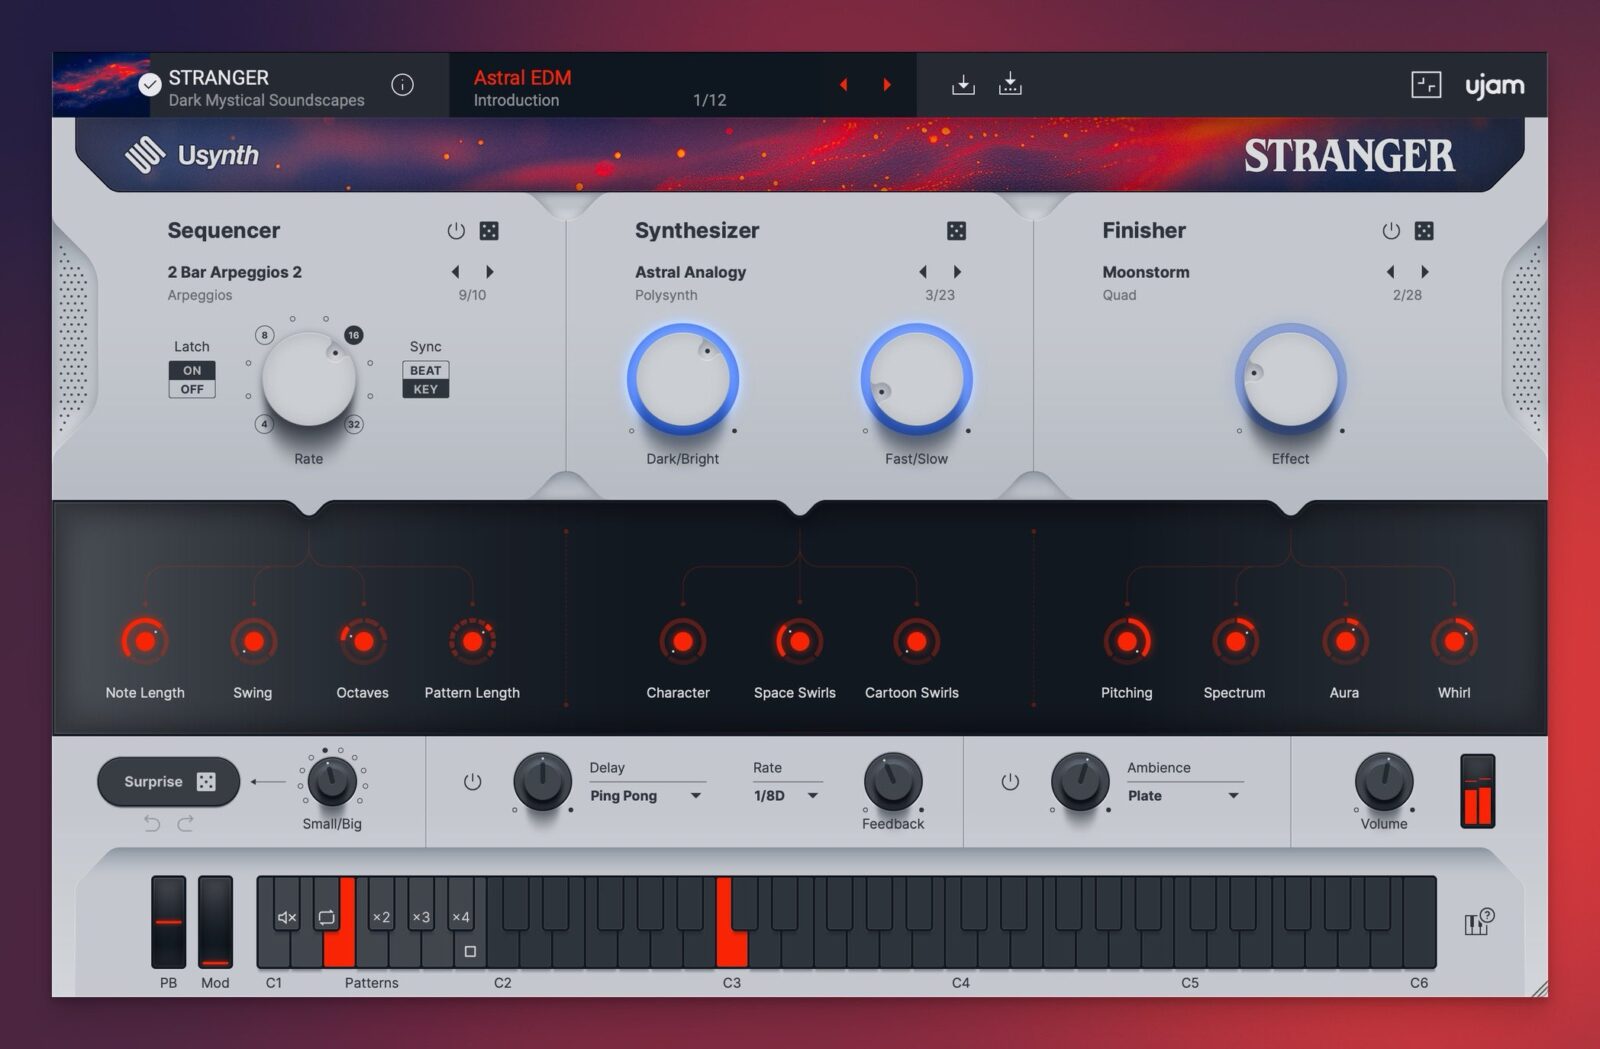Click the mute pattern key icon

[287, 917]
